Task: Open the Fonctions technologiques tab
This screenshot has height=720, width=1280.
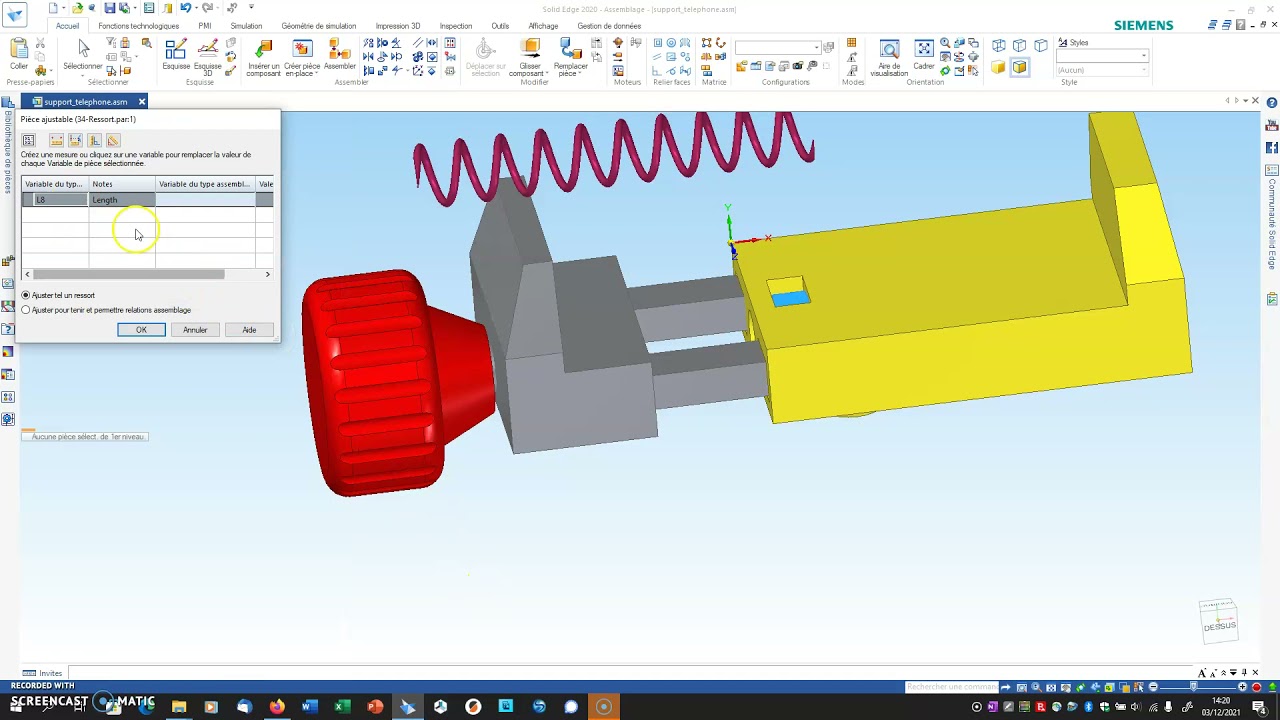Action: [139, 26]
